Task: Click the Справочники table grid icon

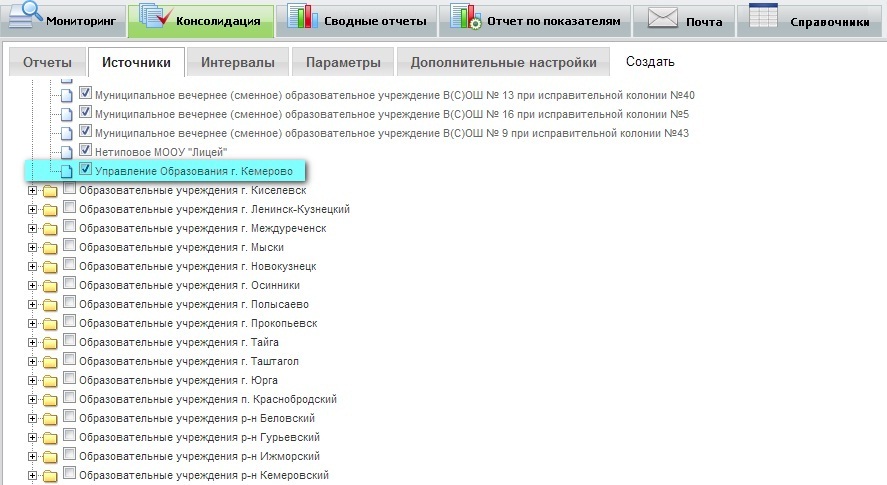Action: pyautogui.click(x=763, y=15)
